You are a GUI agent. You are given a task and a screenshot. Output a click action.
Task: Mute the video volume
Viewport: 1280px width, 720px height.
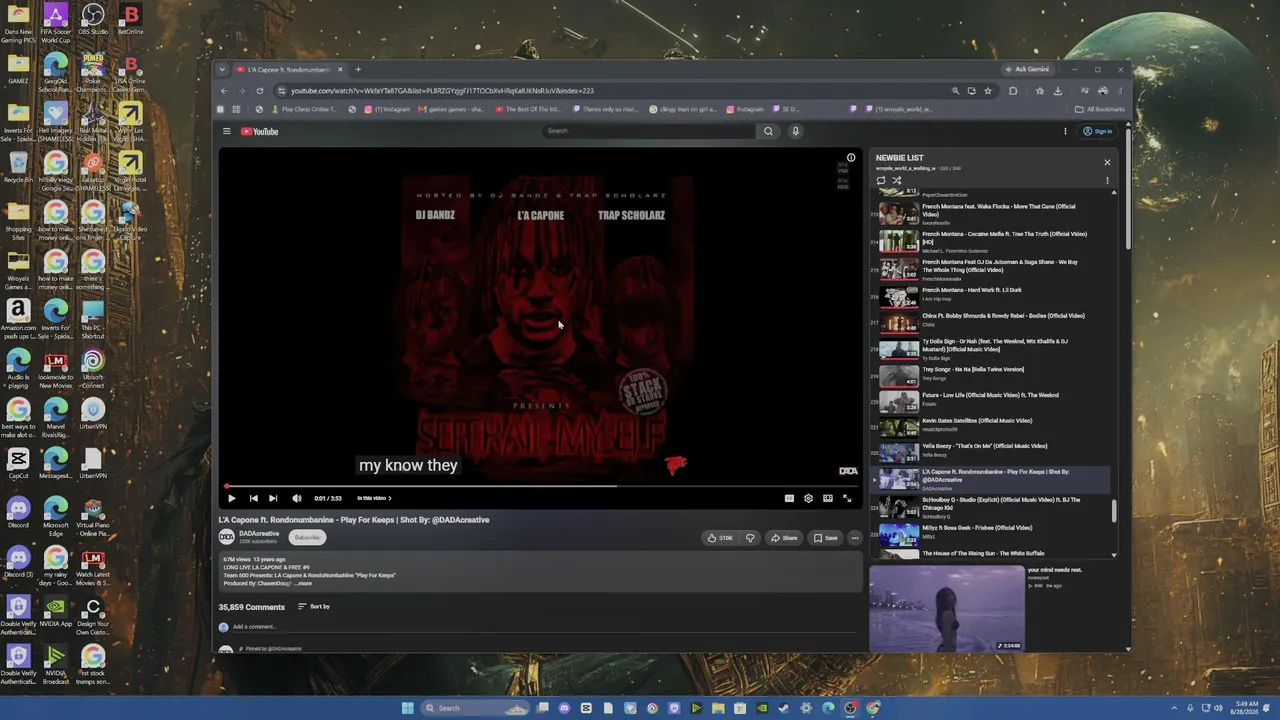tap(296, 498)
